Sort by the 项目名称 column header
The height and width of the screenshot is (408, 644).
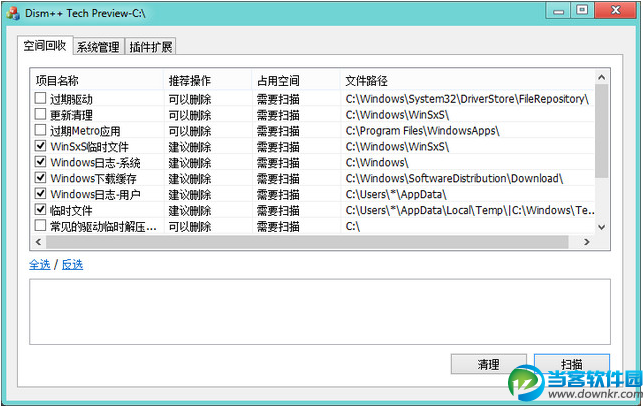[97, 81]
